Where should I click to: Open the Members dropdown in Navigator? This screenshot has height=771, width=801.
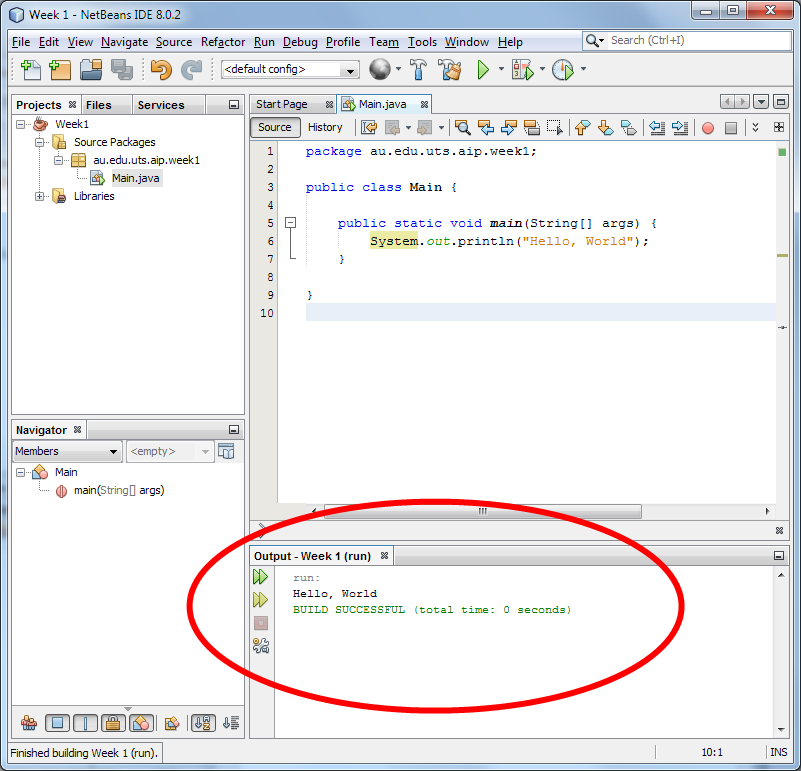tap(67, 451)
